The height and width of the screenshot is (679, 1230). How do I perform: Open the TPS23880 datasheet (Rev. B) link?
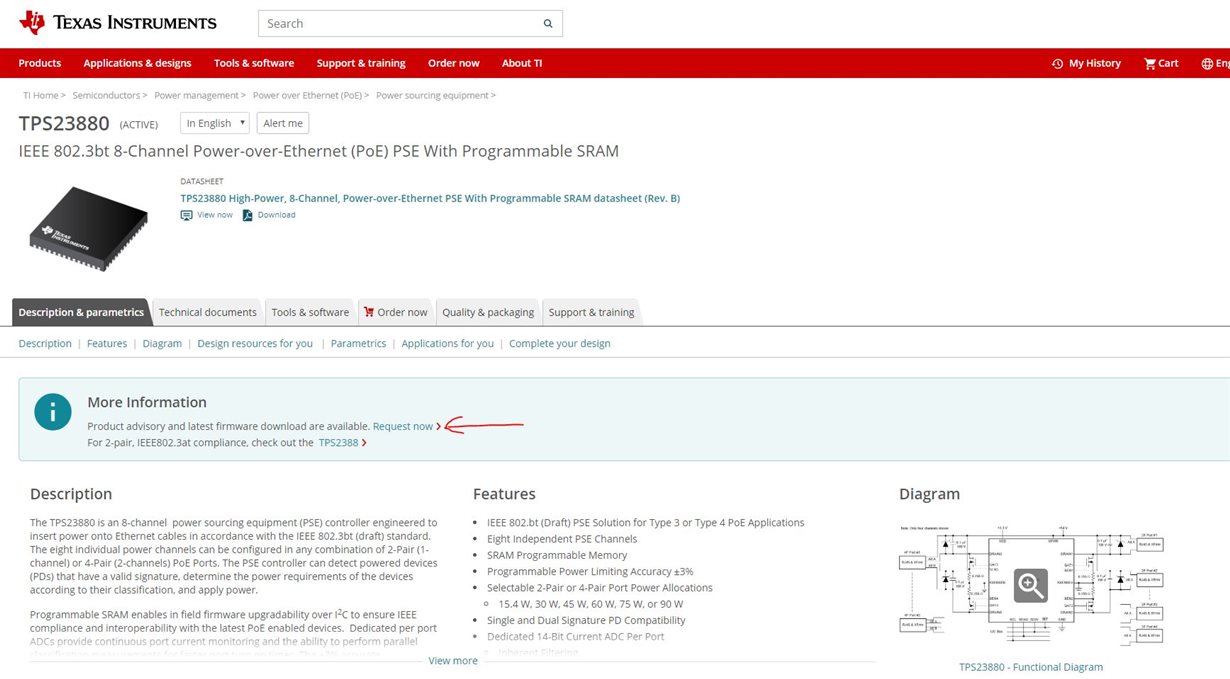point(430,198)
